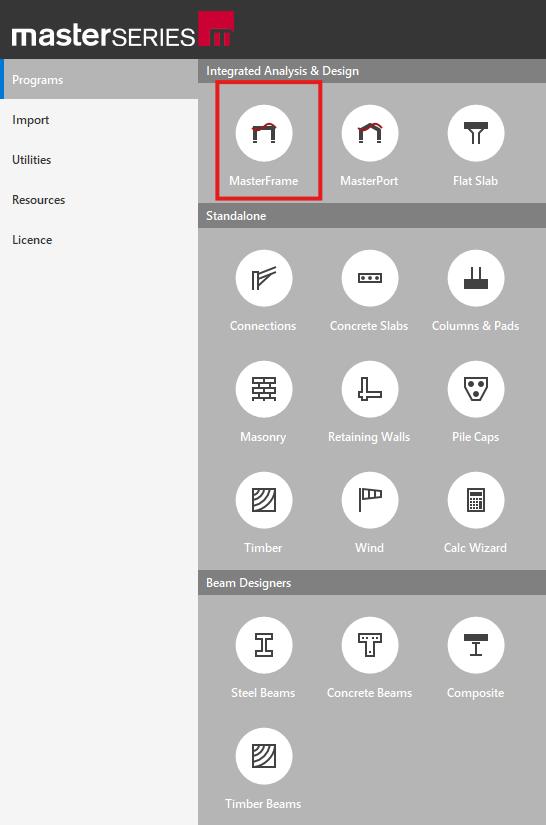Switch to the Import sidebar item
Screen dimensions: 546x825
click(x=99, y=120)
